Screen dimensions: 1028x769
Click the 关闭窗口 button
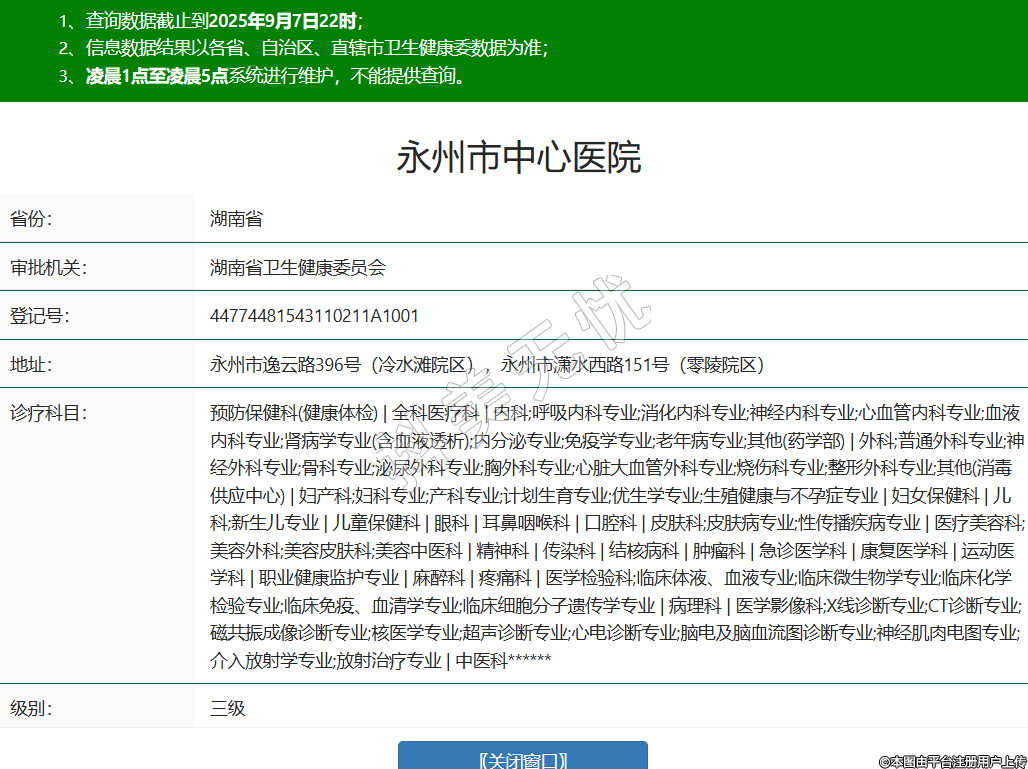[522, 758]
